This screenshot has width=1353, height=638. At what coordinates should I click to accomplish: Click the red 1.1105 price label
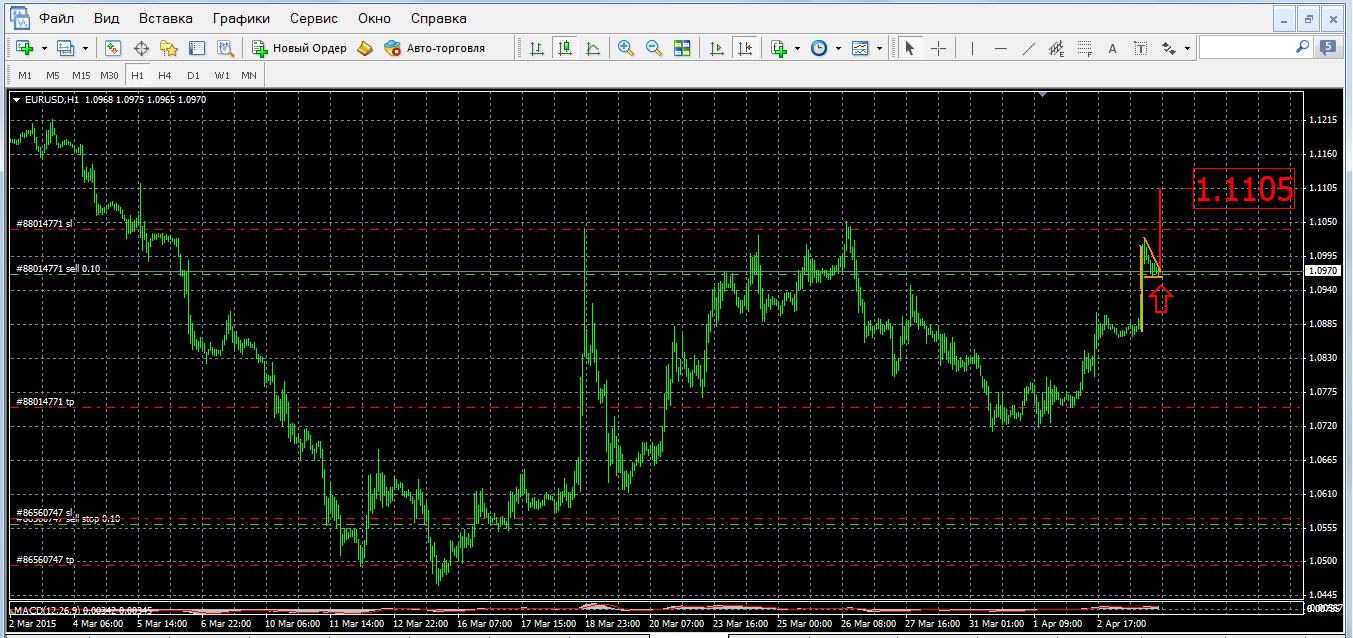tap(1245, 189)
